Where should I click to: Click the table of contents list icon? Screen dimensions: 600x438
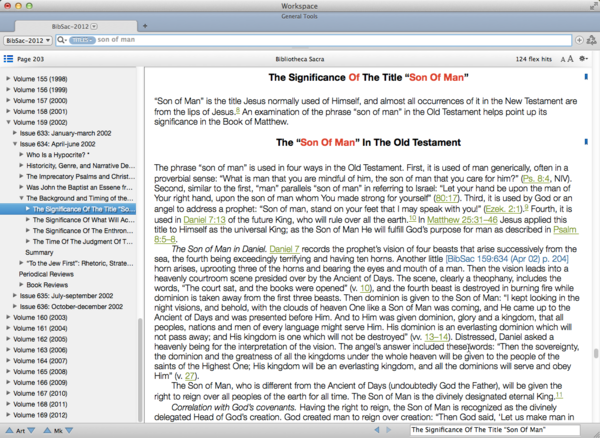pos(9,60)
